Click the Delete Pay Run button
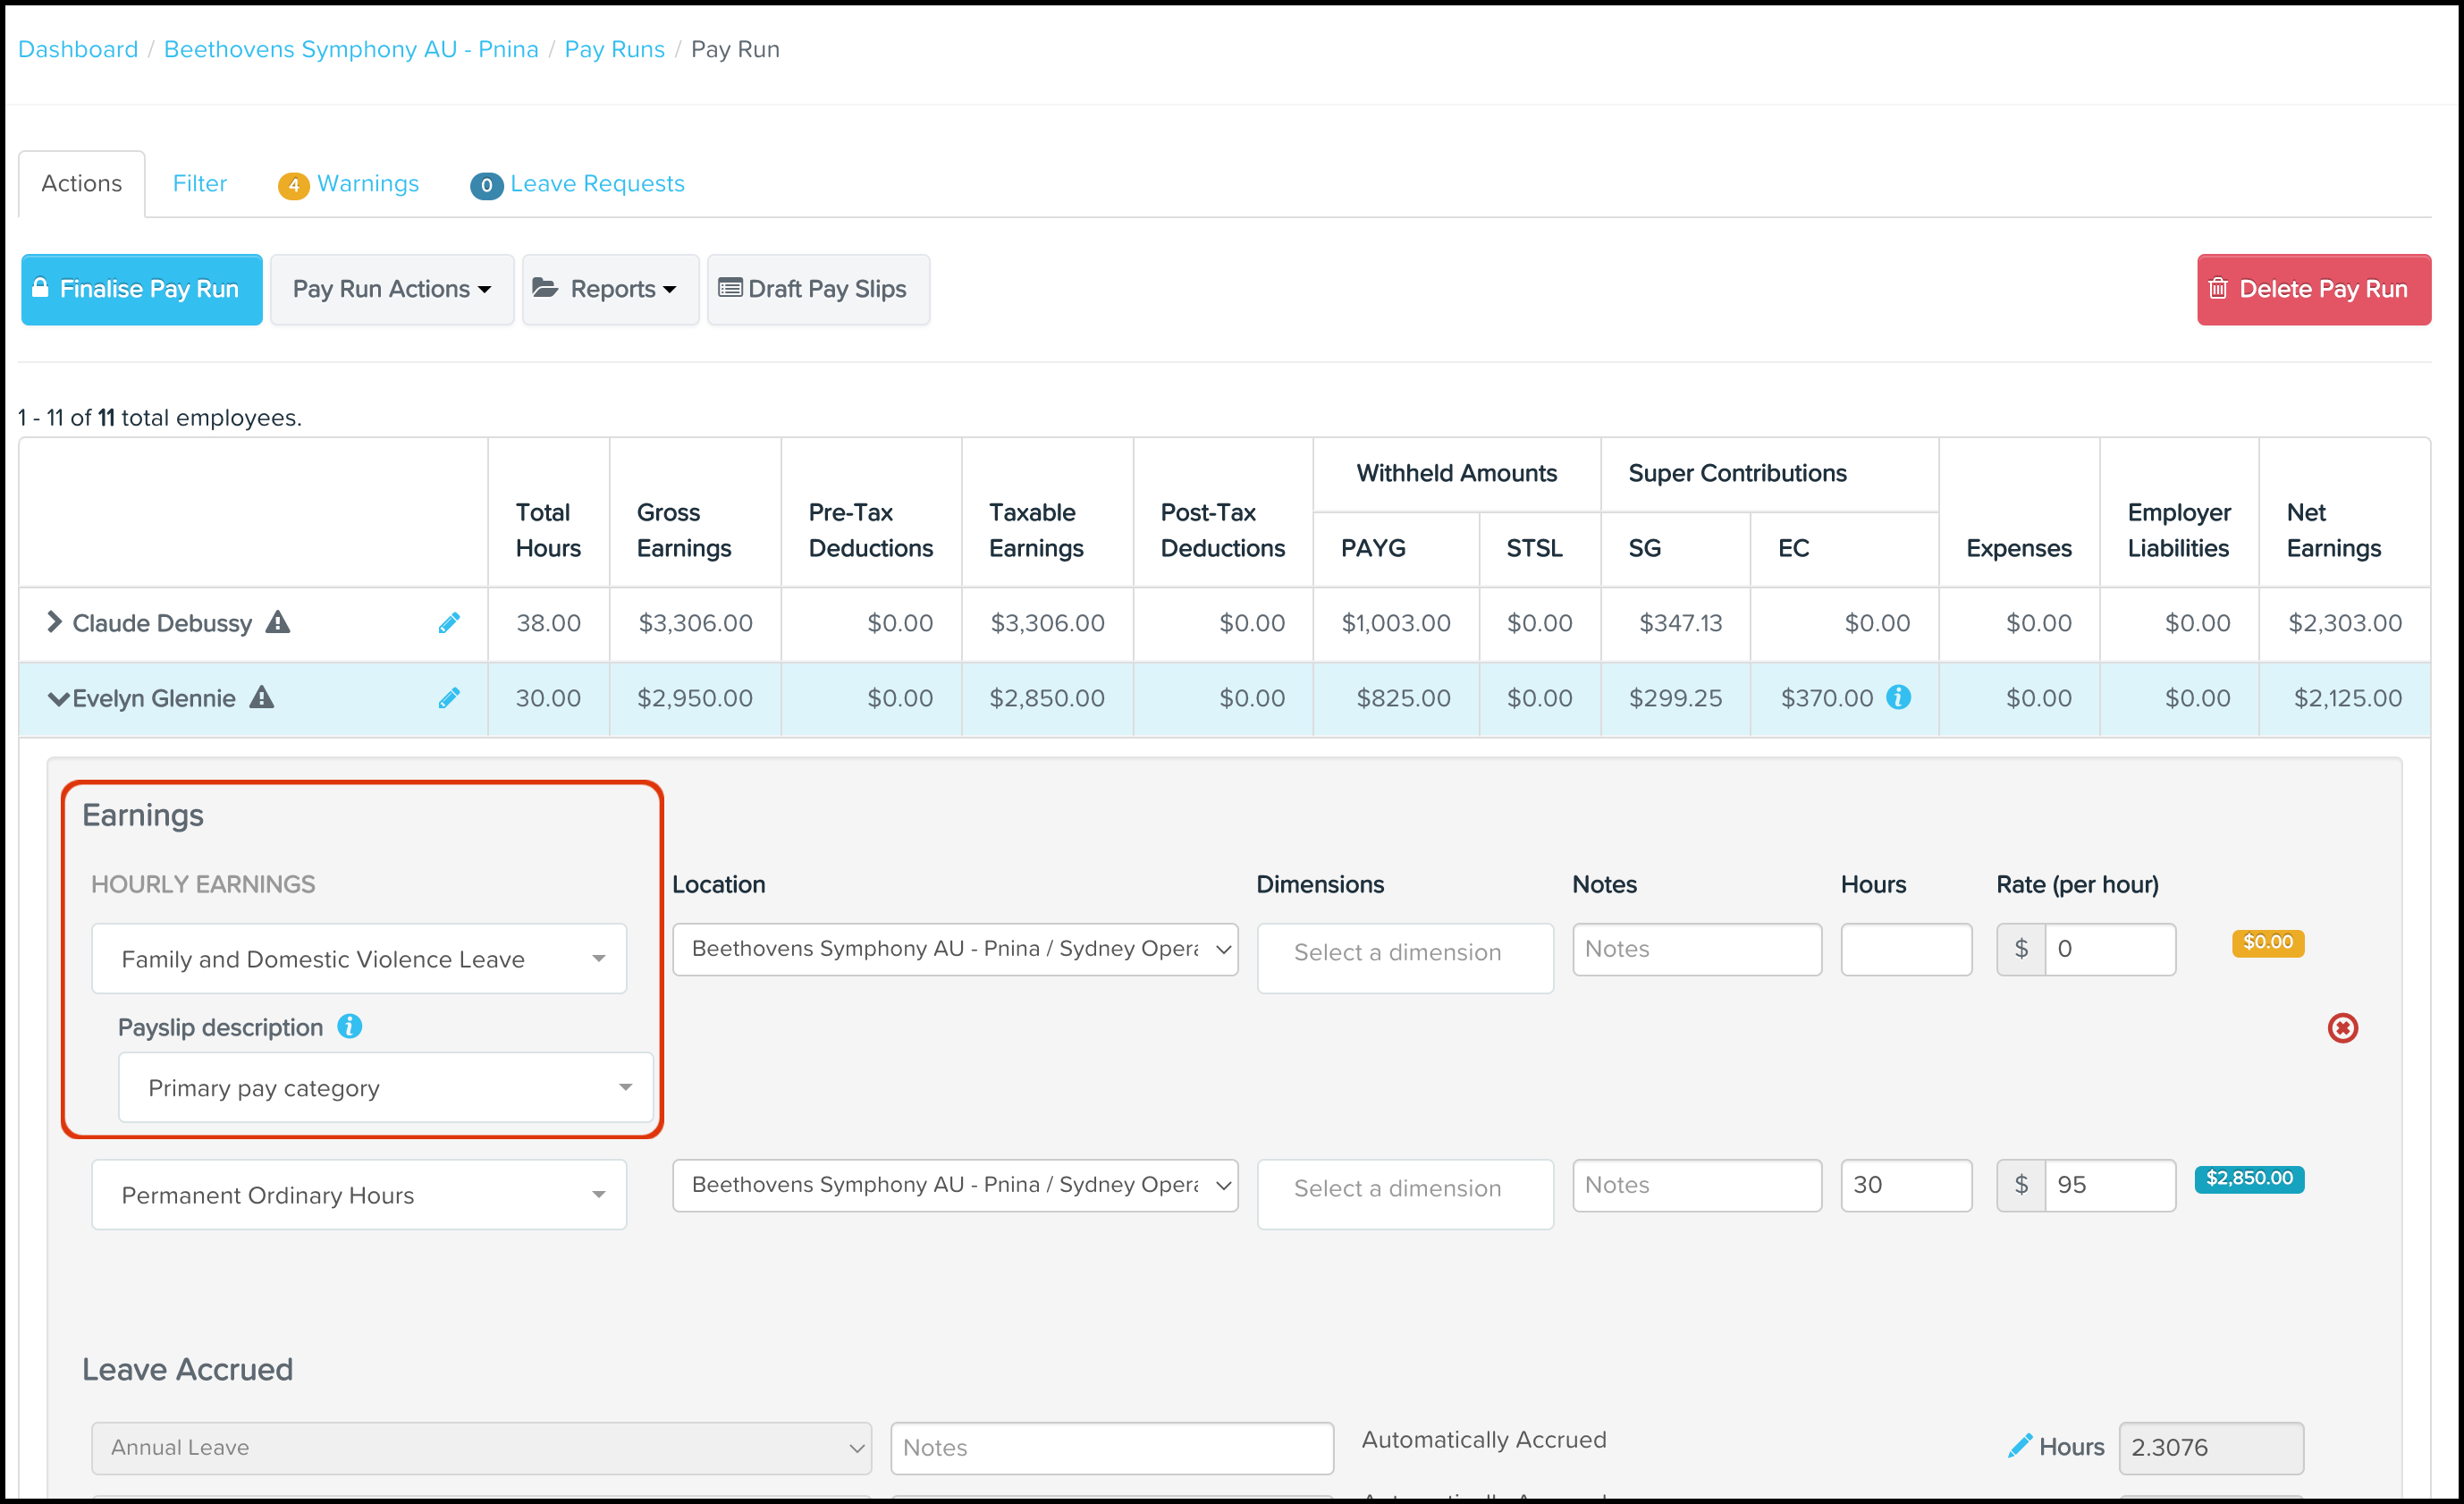The width and height of the screenshot is (2464, 1504). point(2313,289)
